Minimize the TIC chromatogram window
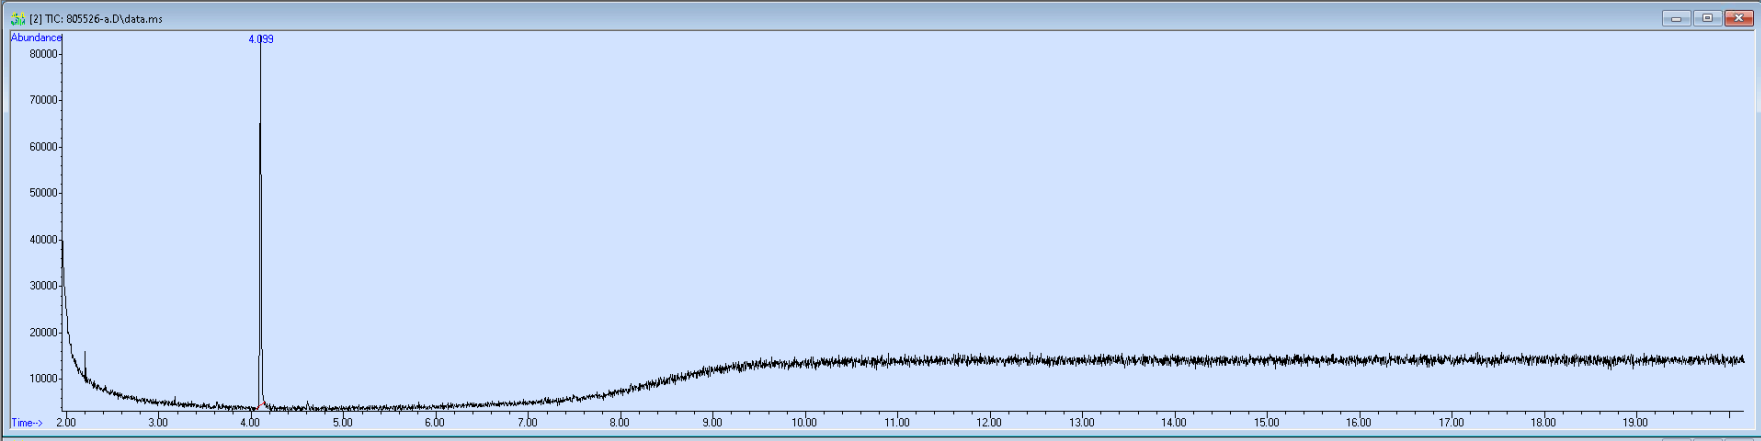1761x441 pixels. (1676, 18)
